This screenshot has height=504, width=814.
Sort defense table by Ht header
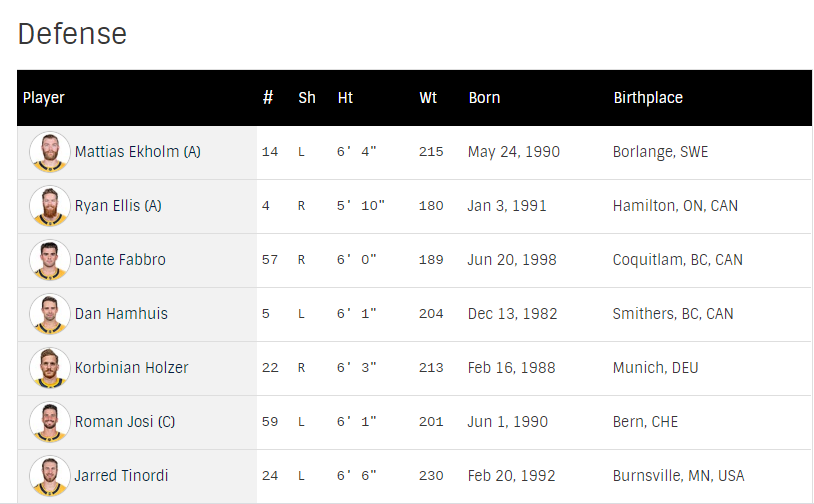point(345,98)
